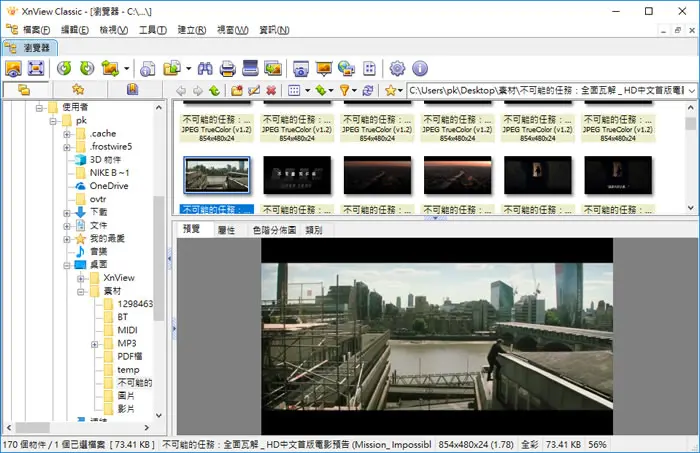Open the filter funnel dropdown
The height and width of the screenshot is (453, 700).
point(348,91)
